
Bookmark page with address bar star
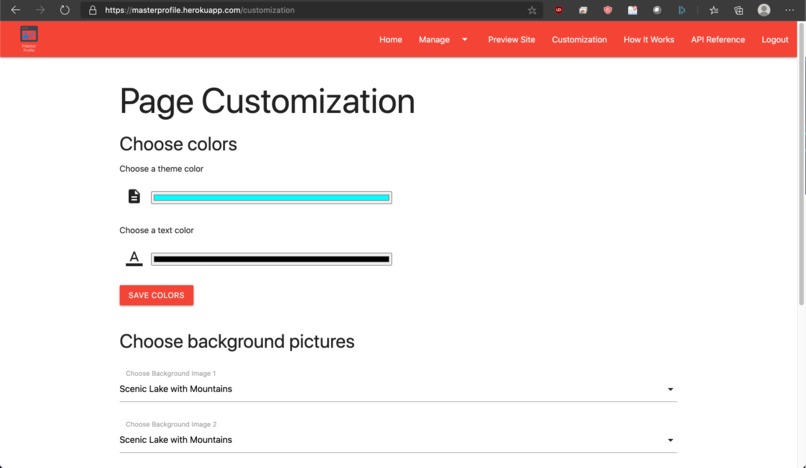pos(532,10)
